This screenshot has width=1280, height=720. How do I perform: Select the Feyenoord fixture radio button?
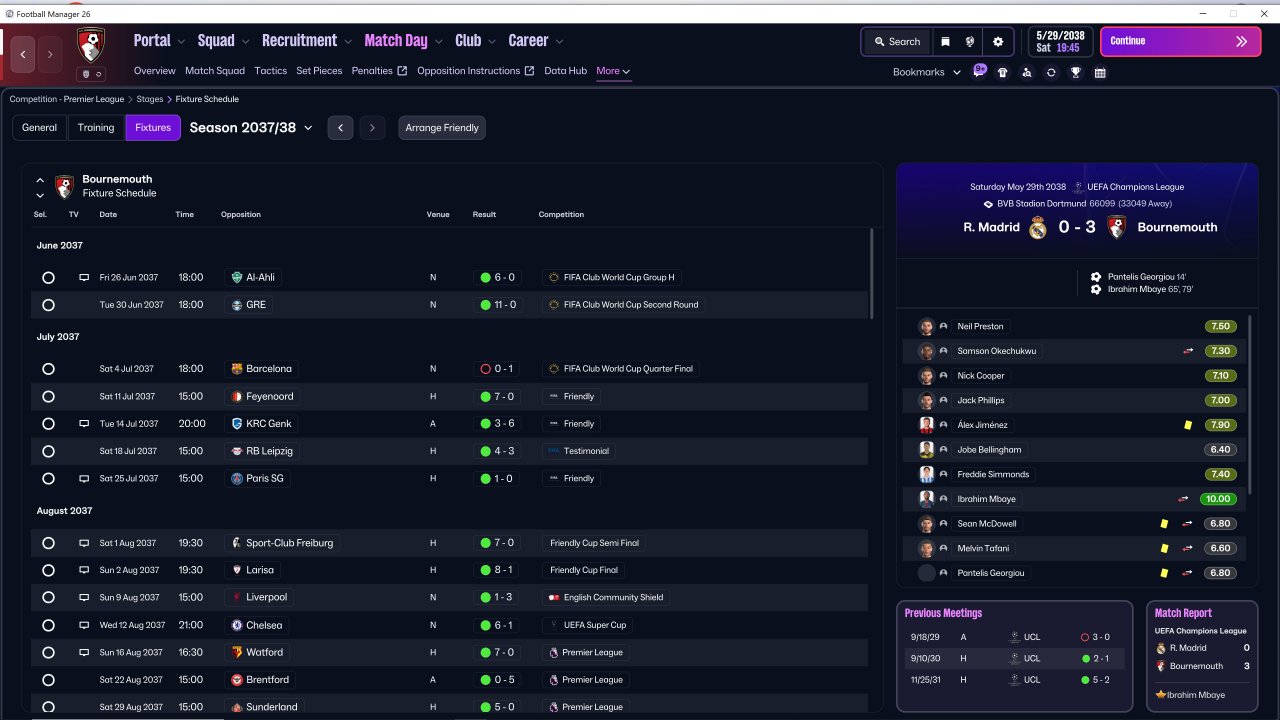point(48,397)
